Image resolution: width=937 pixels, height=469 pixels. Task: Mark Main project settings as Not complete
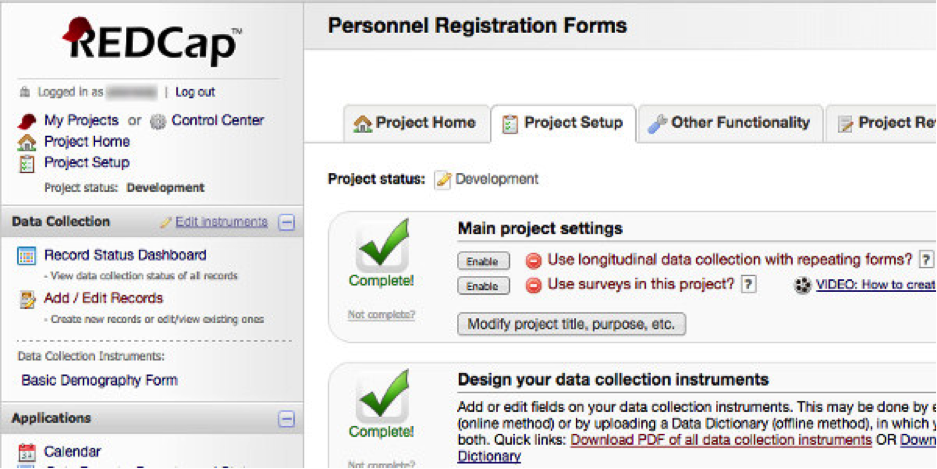(x=381, y=315)
